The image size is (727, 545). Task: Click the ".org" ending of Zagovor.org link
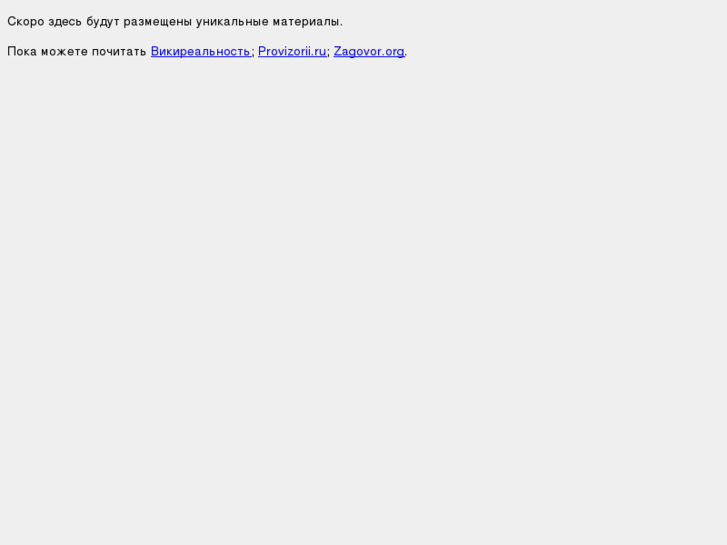pyautogui.click(x=393, y=52)
